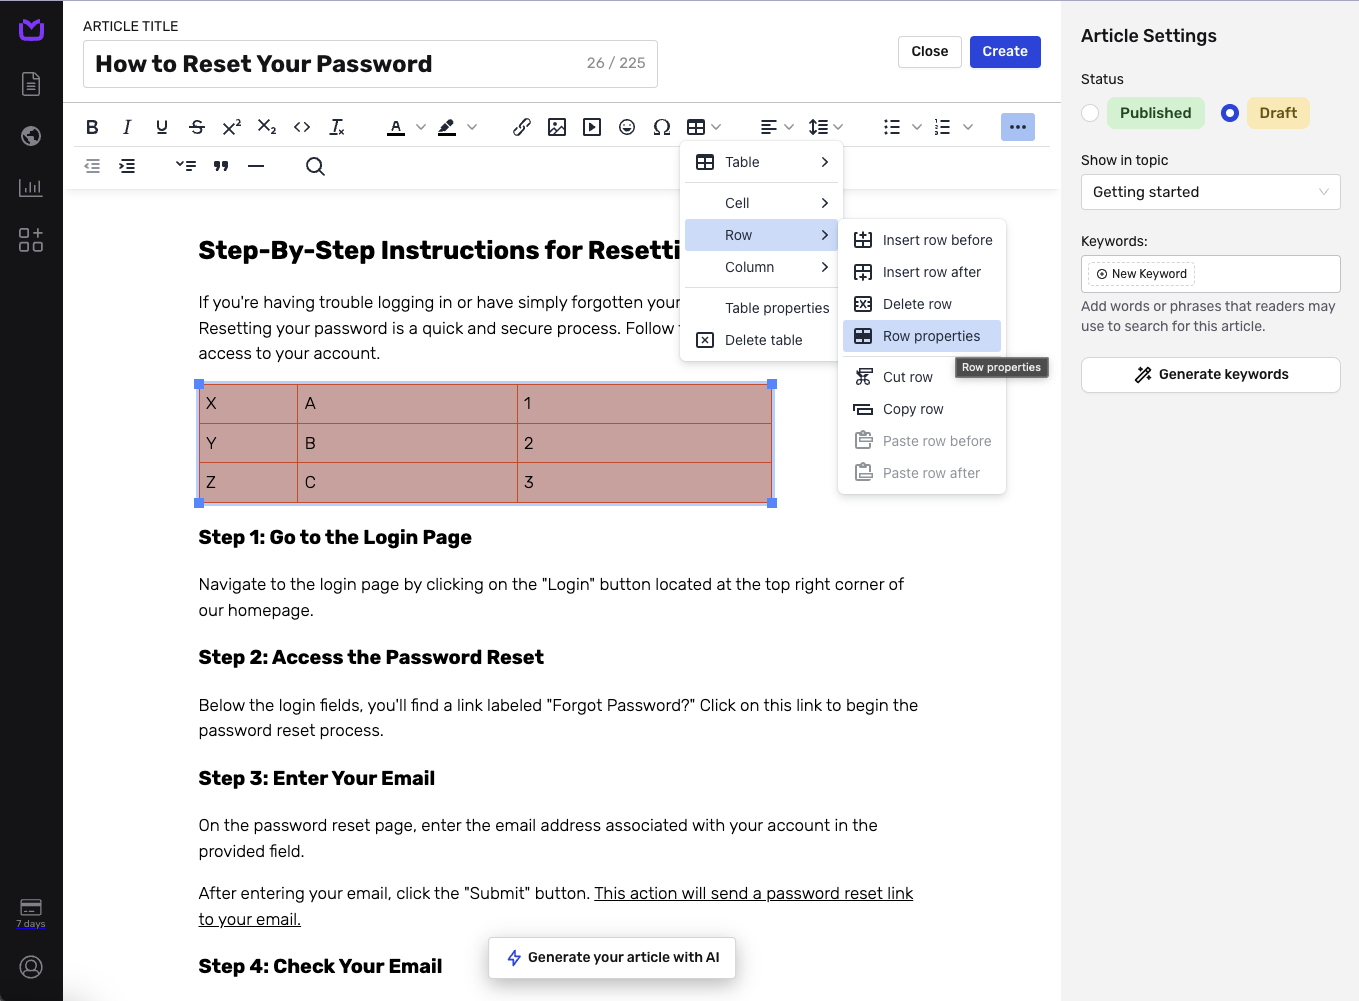Image resolution: width=1359 pixels, height=1001 pixels.
Task: Apply superscript formatting
Action: (232, 127)
